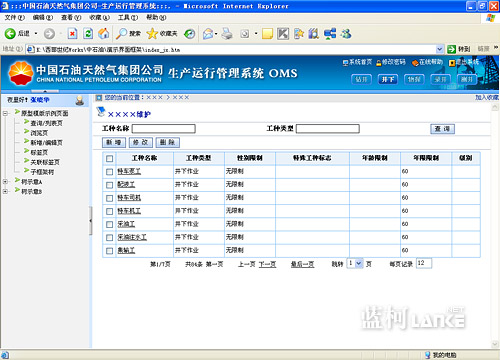Open the Search (搜索) magnifier tool
Screen dimensions: 500x360
click(x=128, y=33)
